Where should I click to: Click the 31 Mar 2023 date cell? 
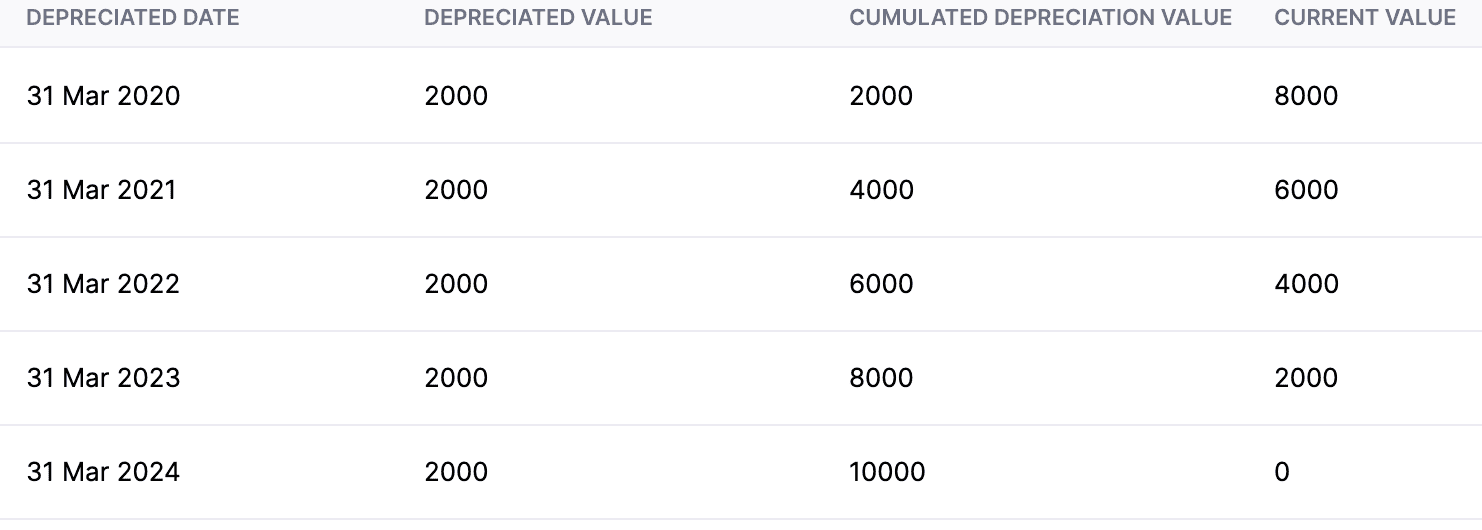(103, 378)
